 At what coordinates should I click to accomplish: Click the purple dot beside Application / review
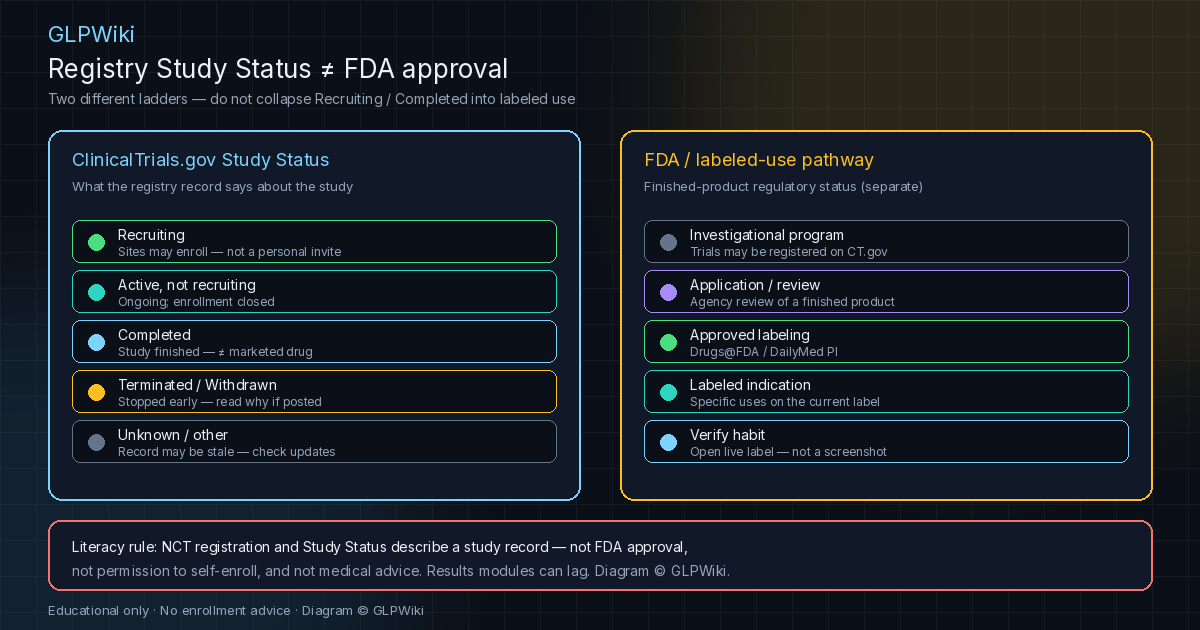pyautogui.click(x=668, y=292)
